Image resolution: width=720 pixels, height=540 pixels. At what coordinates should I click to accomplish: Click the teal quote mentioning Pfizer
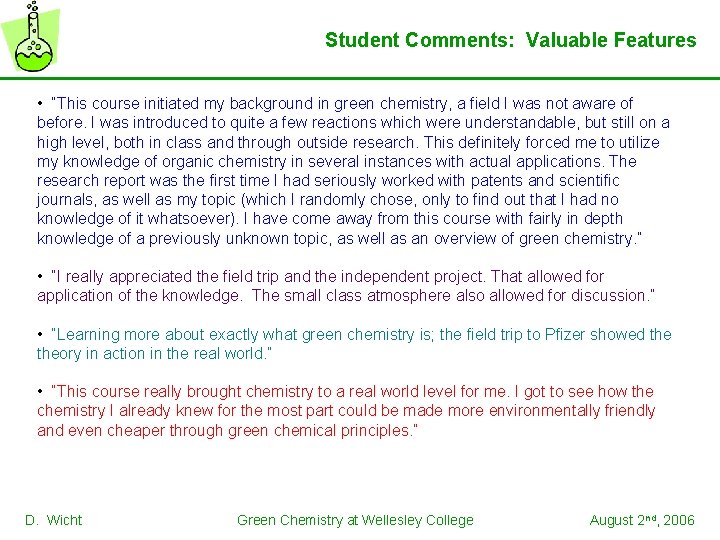[354, 343]
